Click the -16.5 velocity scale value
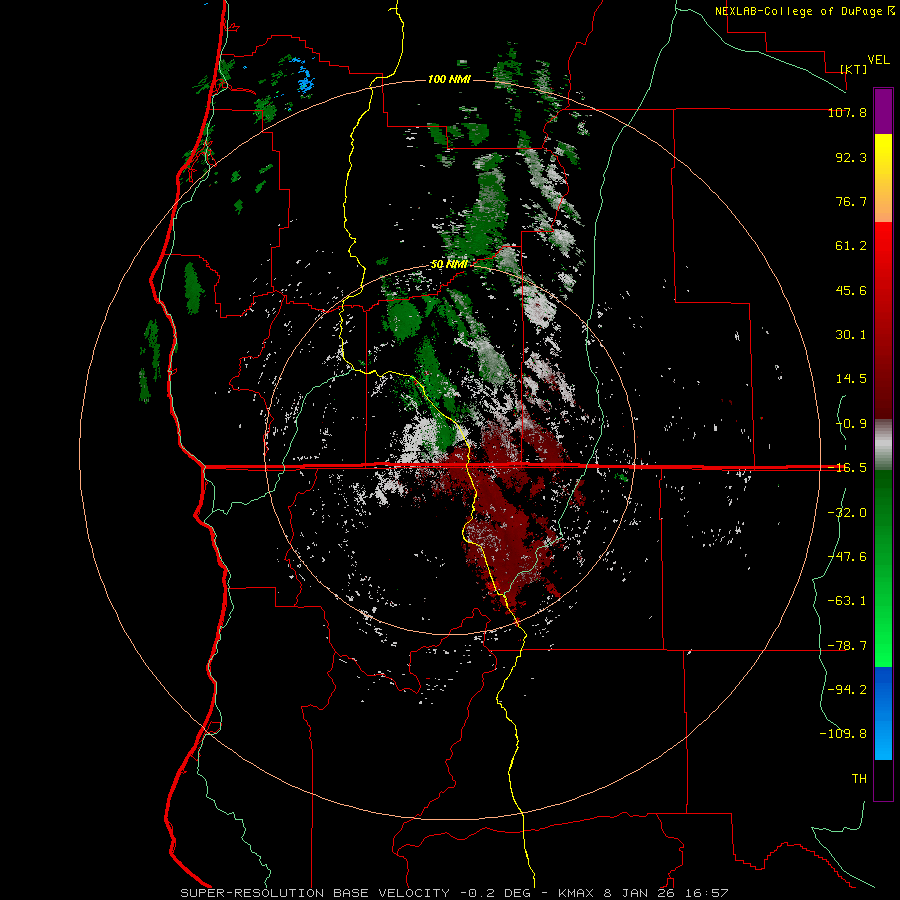This screenshot has width=900, height=900. click(847, 468)
